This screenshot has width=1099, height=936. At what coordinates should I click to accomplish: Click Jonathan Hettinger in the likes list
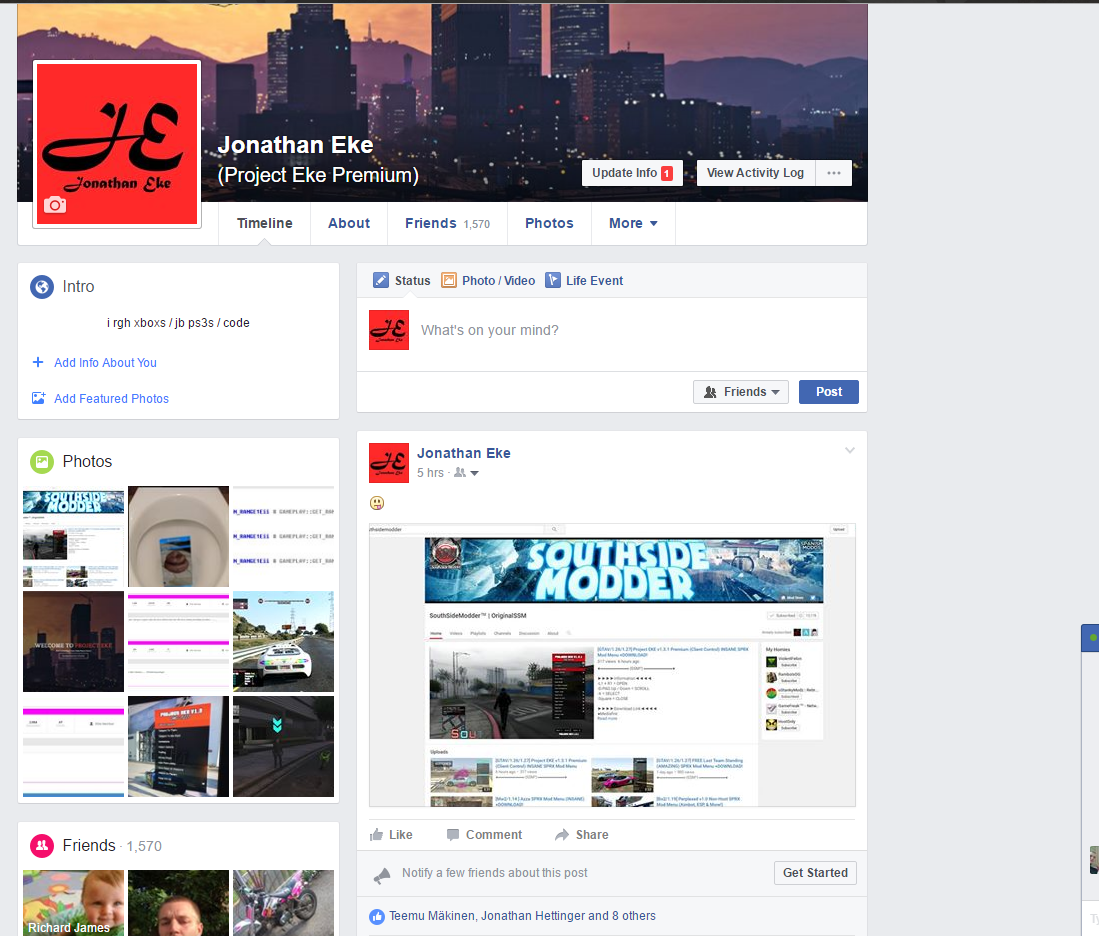(x=533, y=916)
